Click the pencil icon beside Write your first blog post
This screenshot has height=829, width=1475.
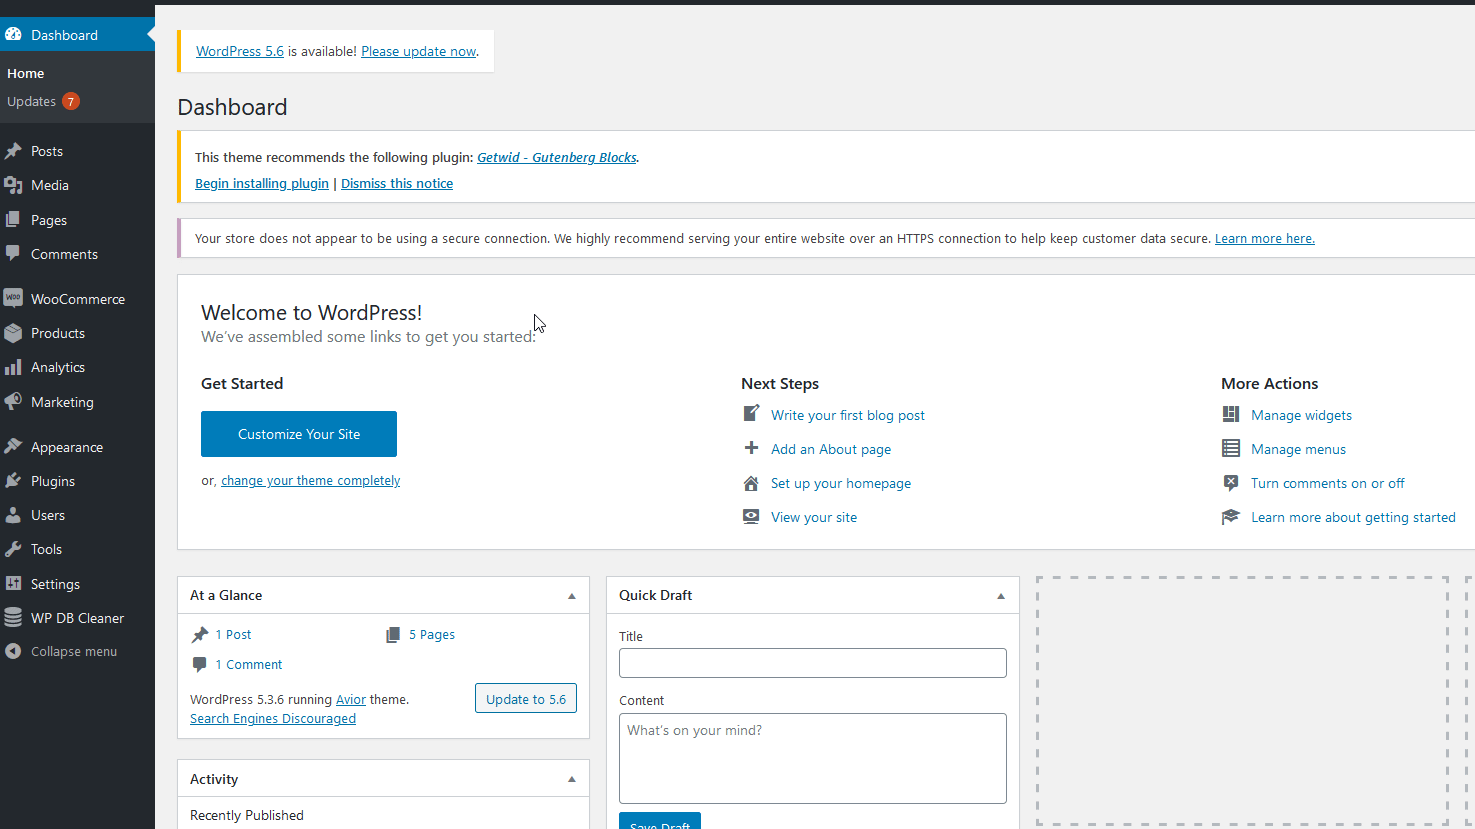pos(751,413)
